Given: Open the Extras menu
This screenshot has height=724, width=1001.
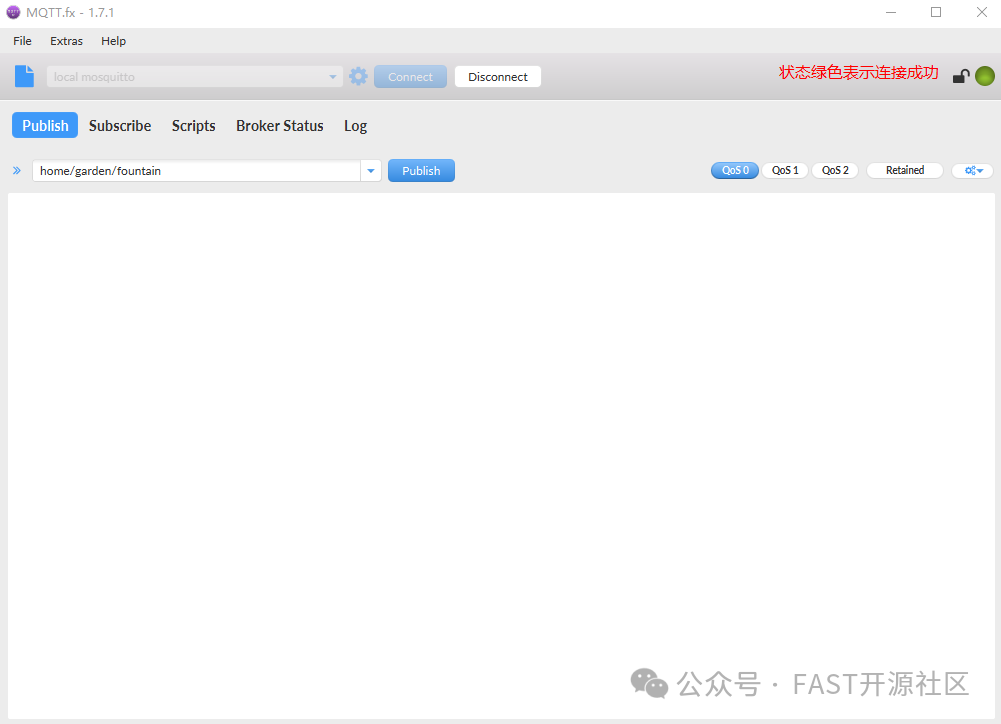Looking at the screenshot, I should pos(66,41).
